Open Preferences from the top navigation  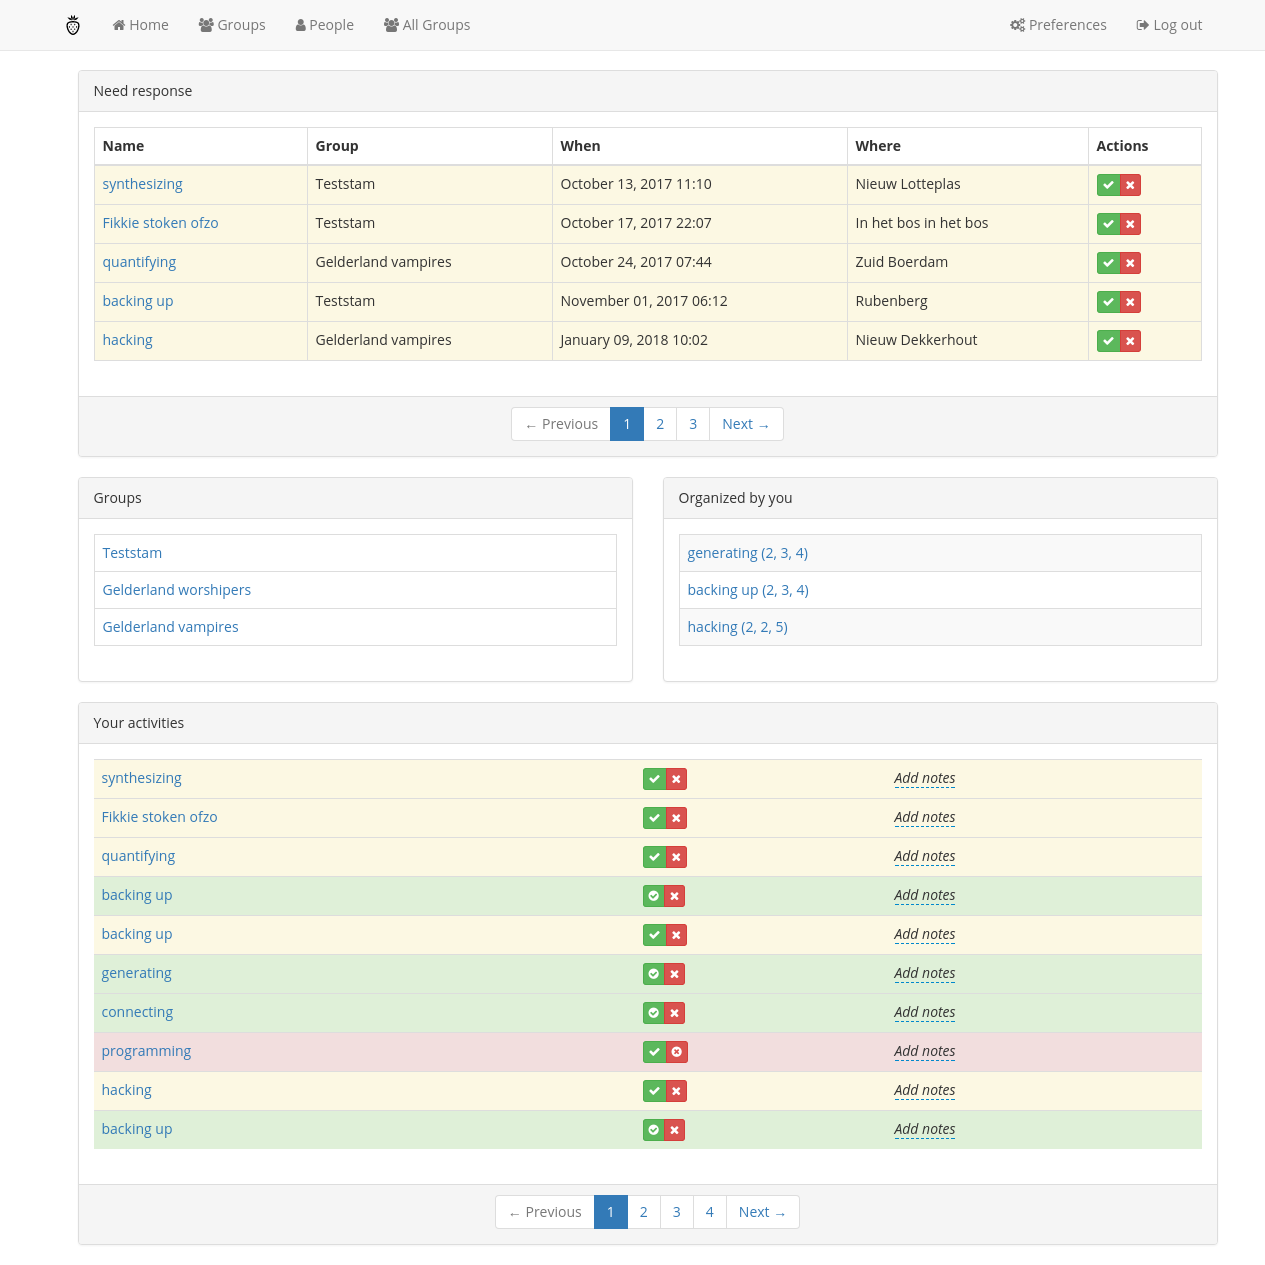click(1058, 25)
